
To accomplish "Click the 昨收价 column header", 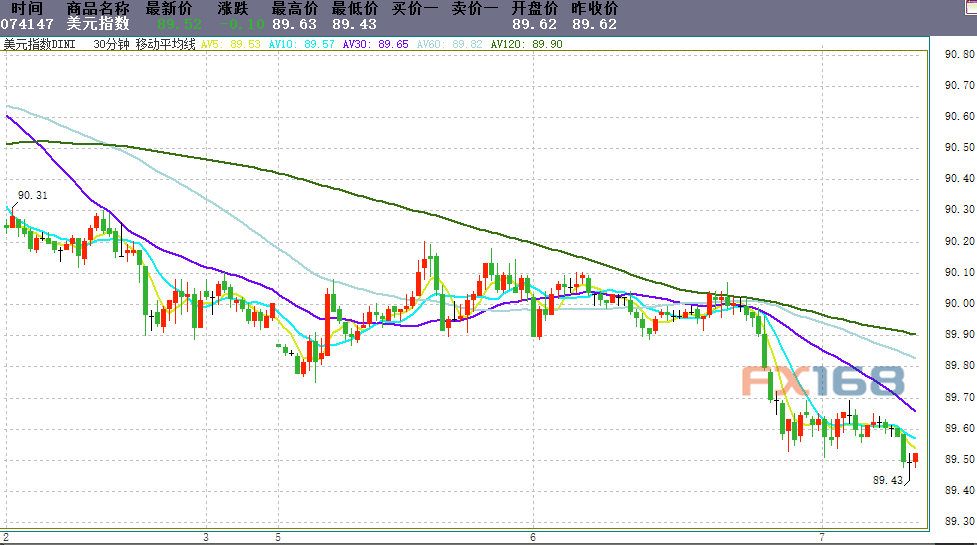I will pyautogui.click(x=594, y=9).
